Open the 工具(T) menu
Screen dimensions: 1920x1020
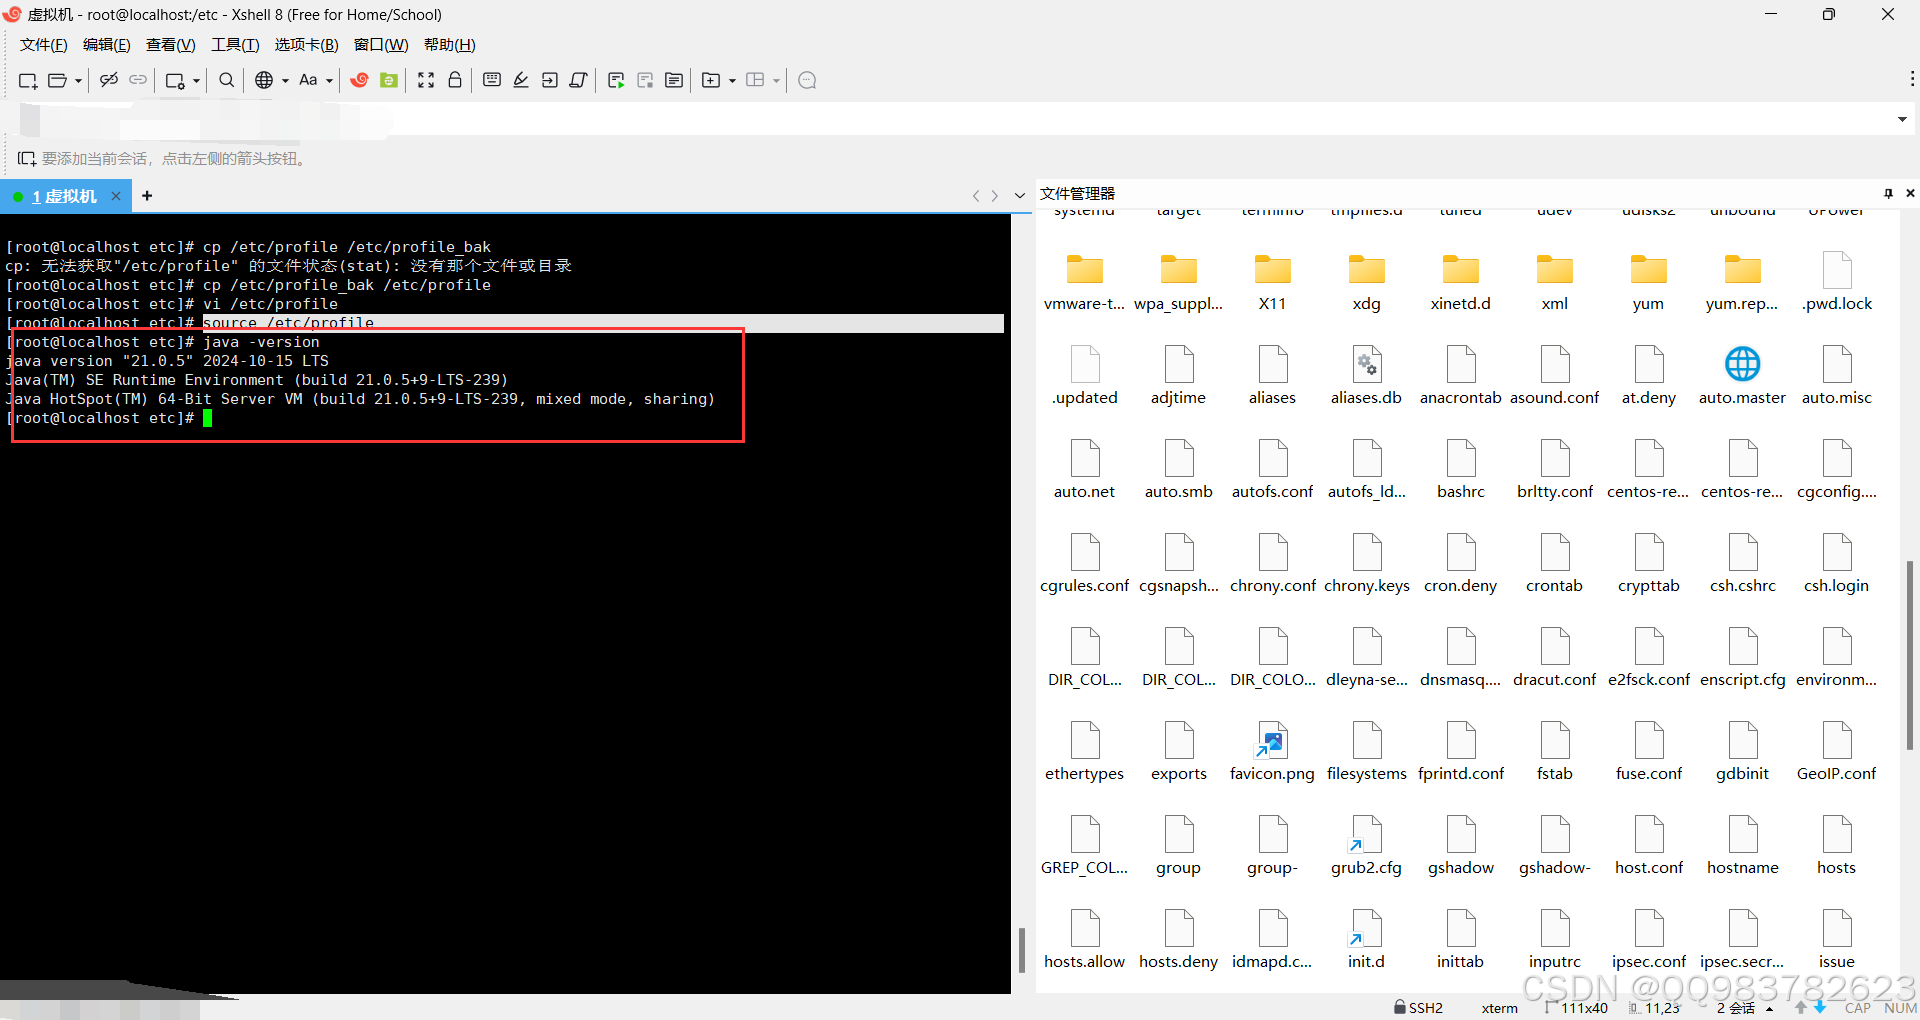(x=235, y=44)
